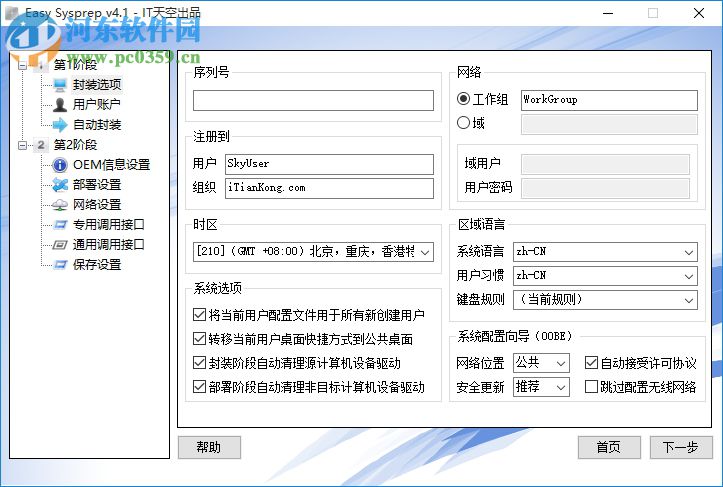Screen dimensions: 723x487
Task: Open 通用调用接口 tree item
Action: click(x=108, y=244)
